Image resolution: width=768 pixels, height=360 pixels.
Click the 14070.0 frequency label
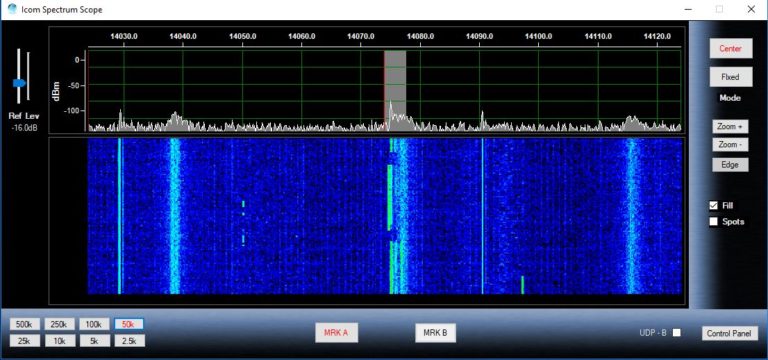361,36
